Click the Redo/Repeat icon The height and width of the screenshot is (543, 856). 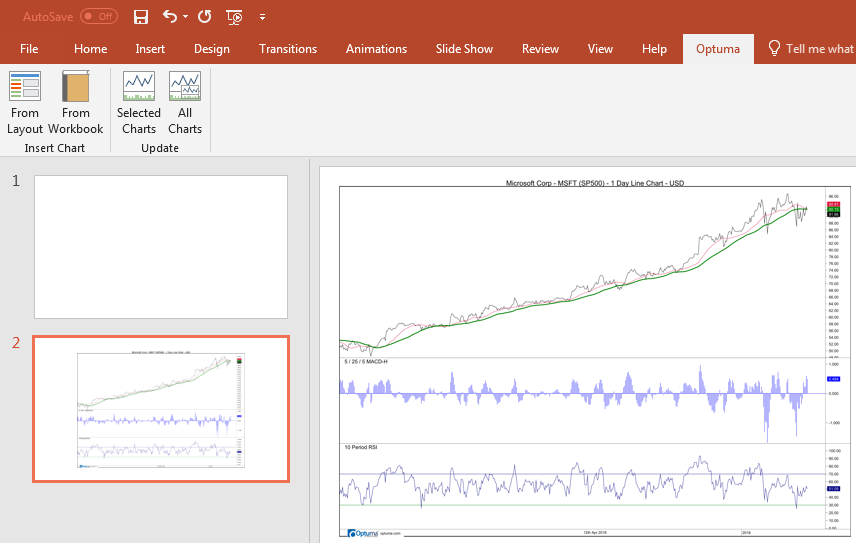tap(205, 17)
